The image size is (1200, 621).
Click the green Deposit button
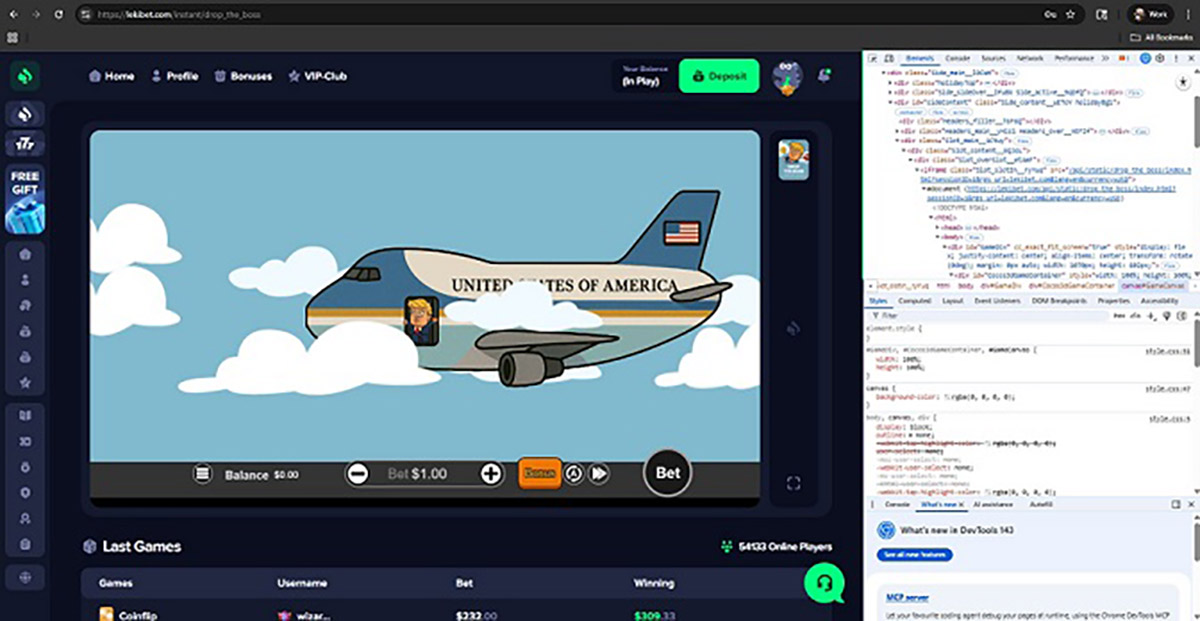coord(719,76)
